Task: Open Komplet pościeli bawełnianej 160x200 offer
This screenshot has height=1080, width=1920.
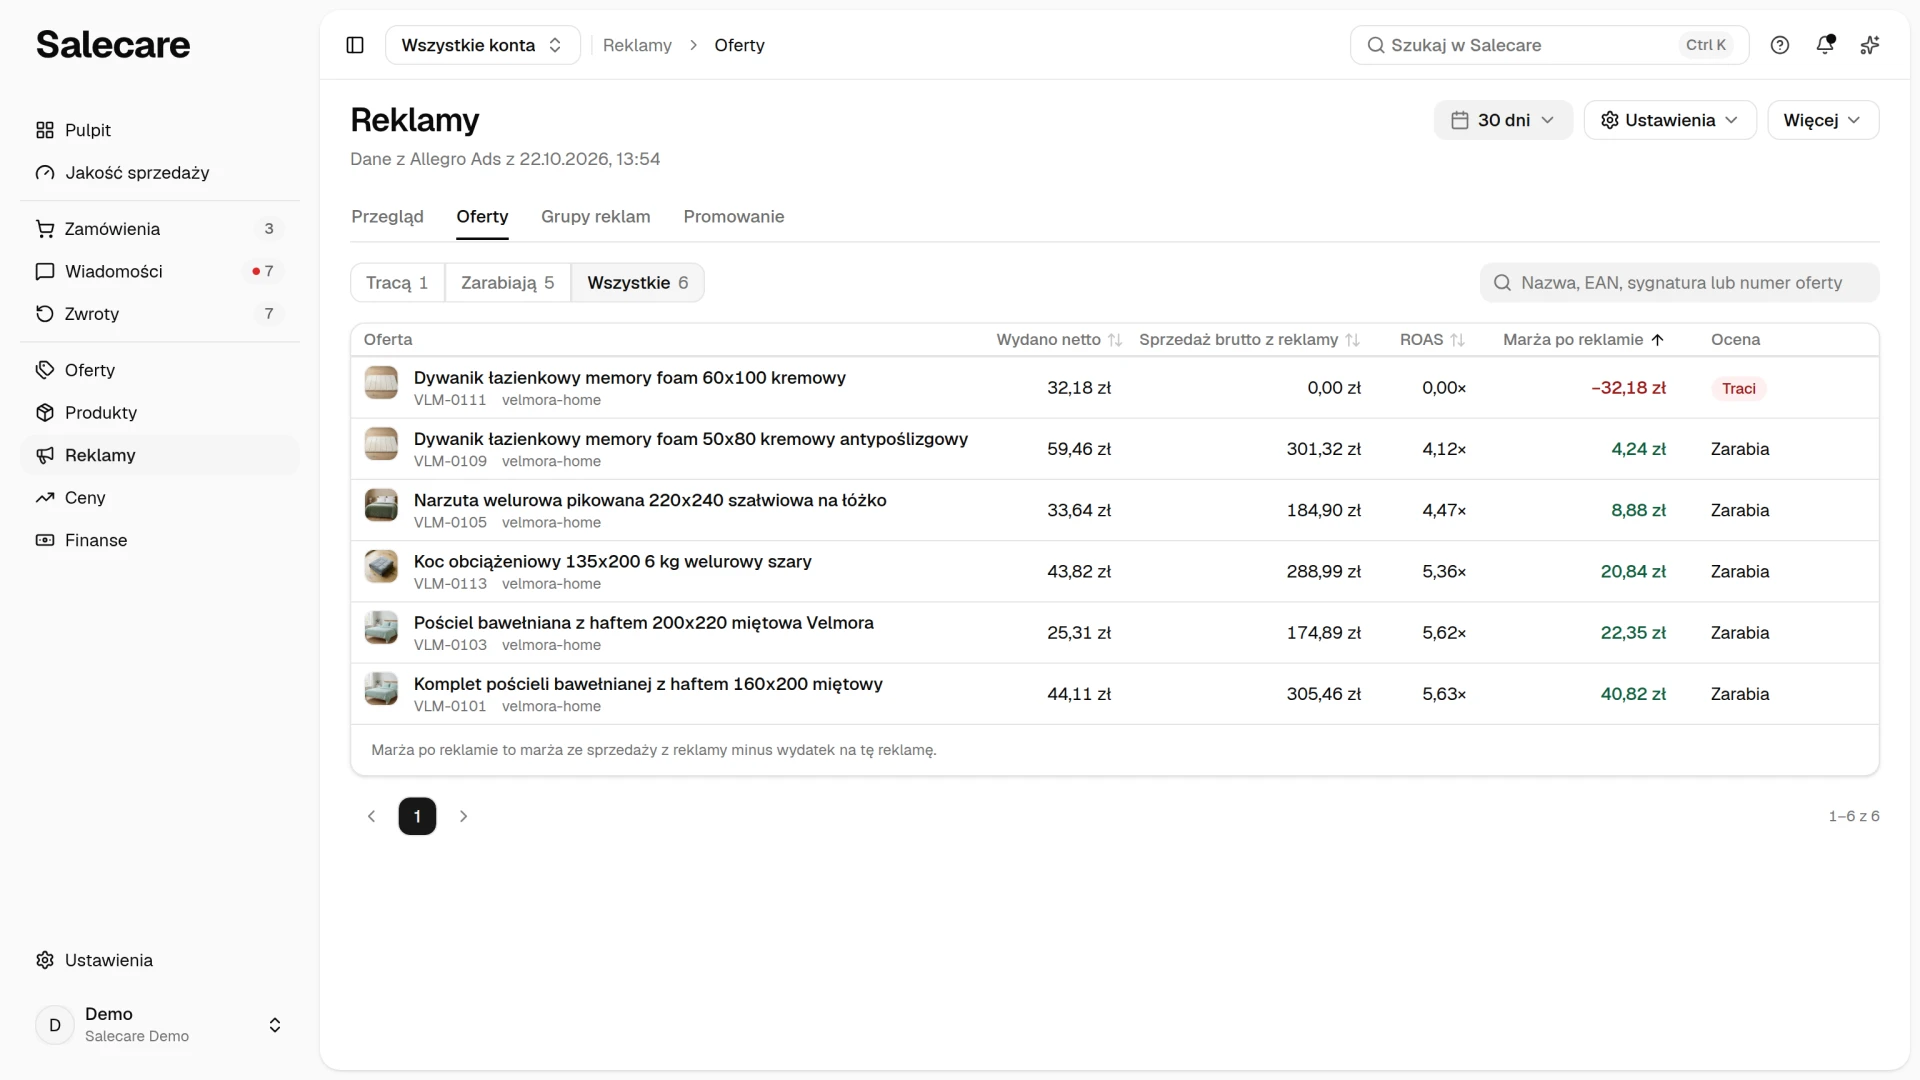Action: [648, 684]
